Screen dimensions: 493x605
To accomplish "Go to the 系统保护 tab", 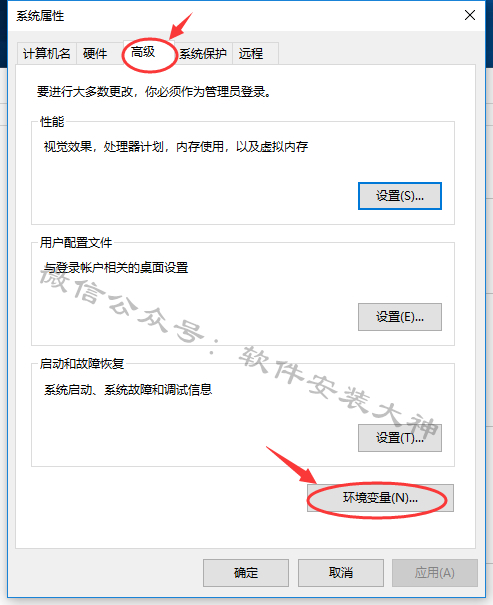I will [203, 53].
